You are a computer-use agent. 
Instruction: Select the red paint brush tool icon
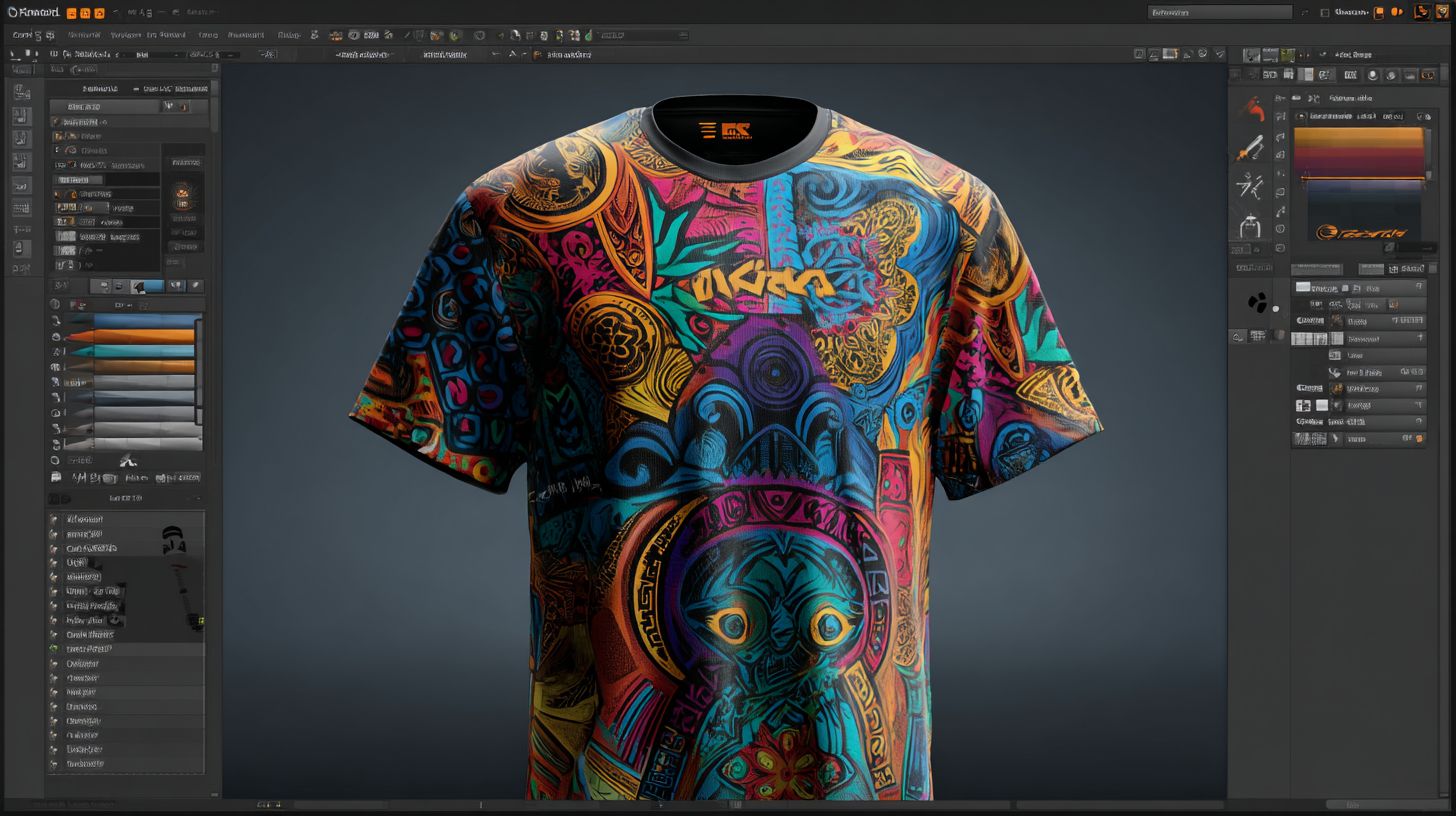(1250, 108)
